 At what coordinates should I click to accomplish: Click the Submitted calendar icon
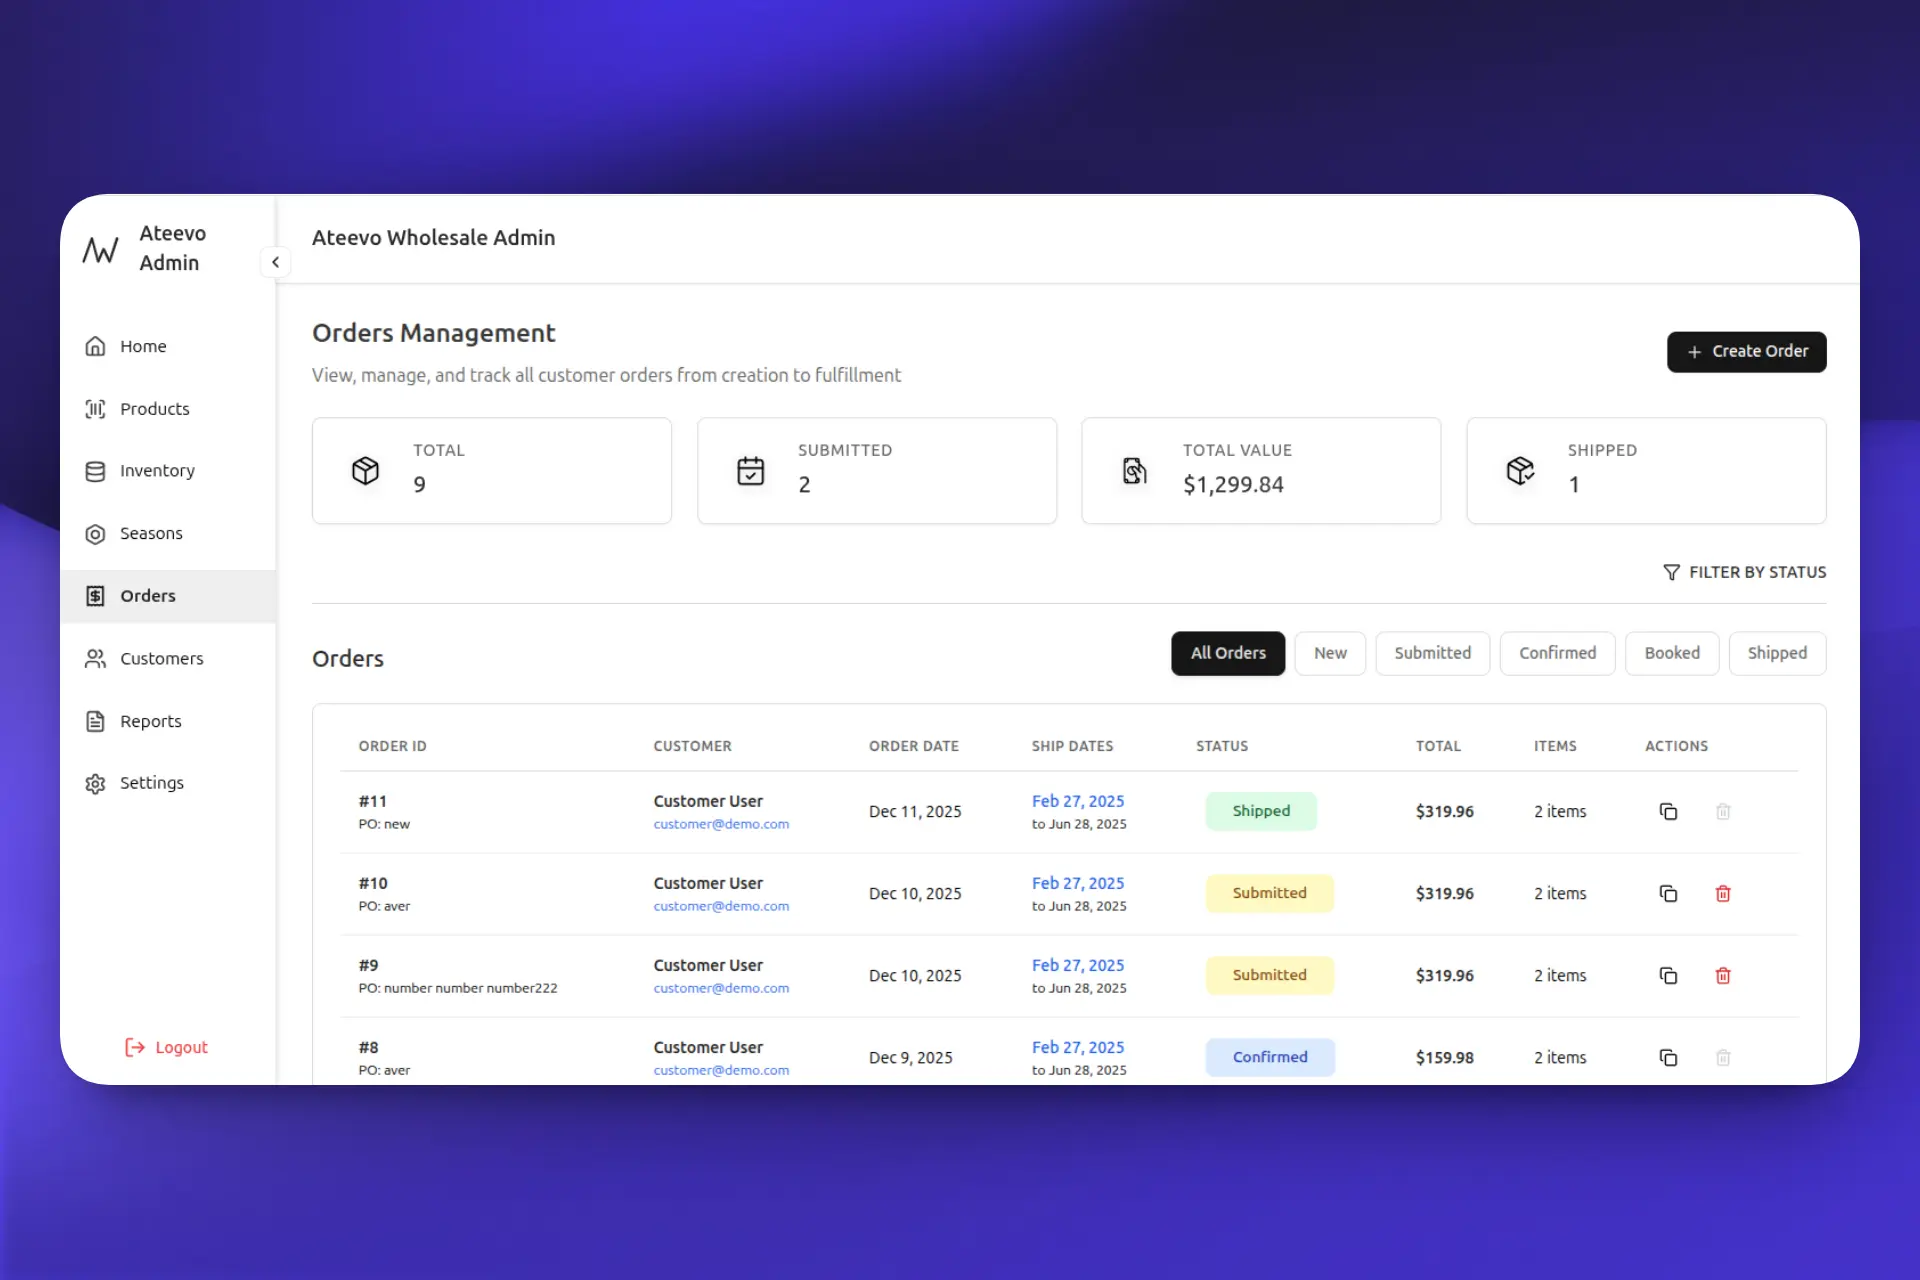click(751, 470)
